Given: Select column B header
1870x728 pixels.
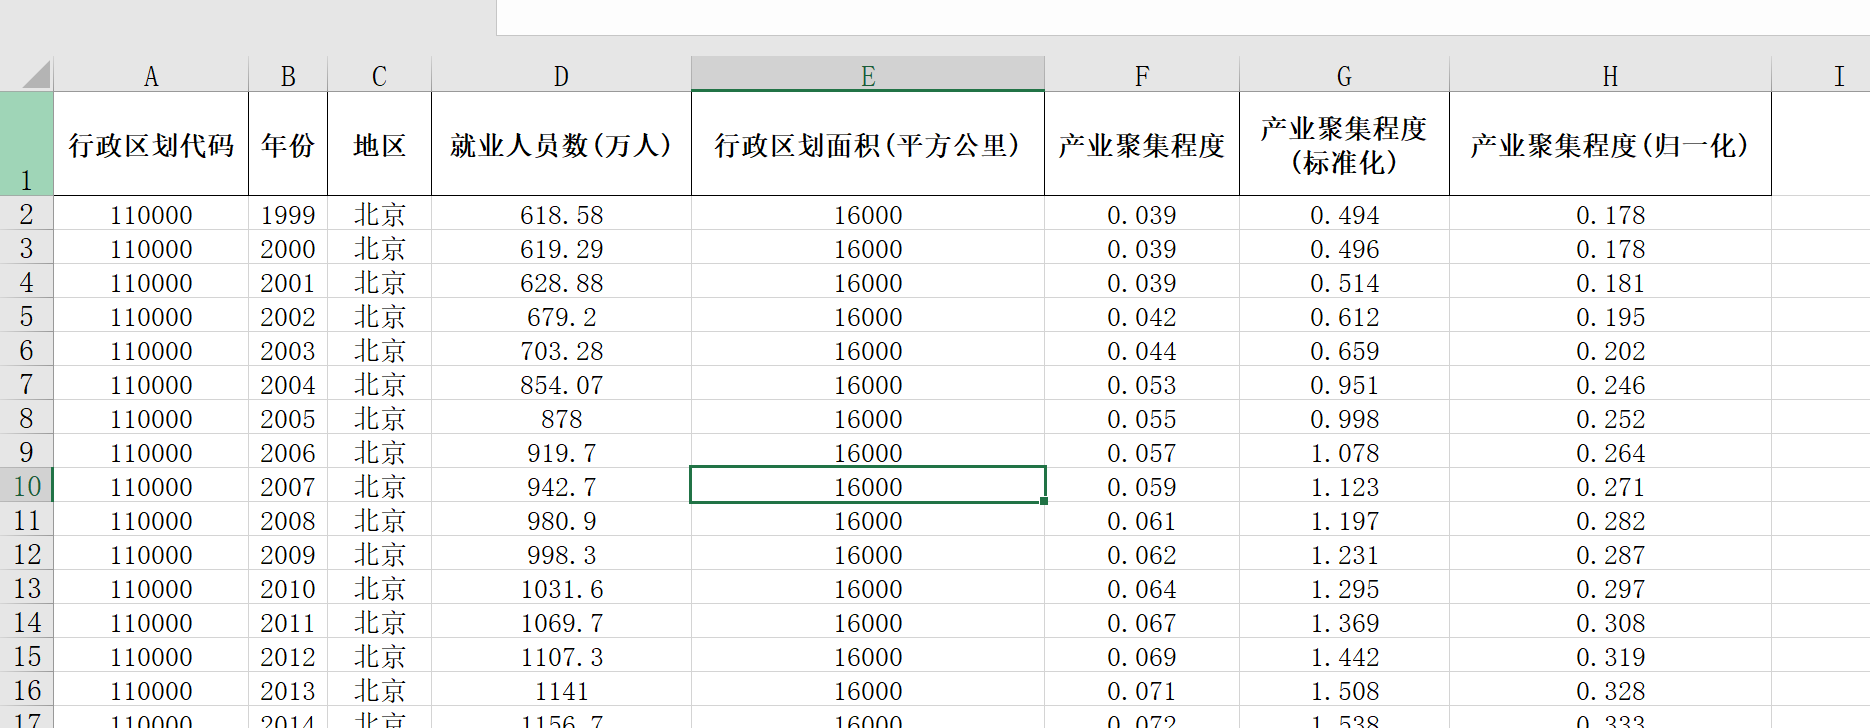Looking at the screenshot, I should [x=288, y=76].
